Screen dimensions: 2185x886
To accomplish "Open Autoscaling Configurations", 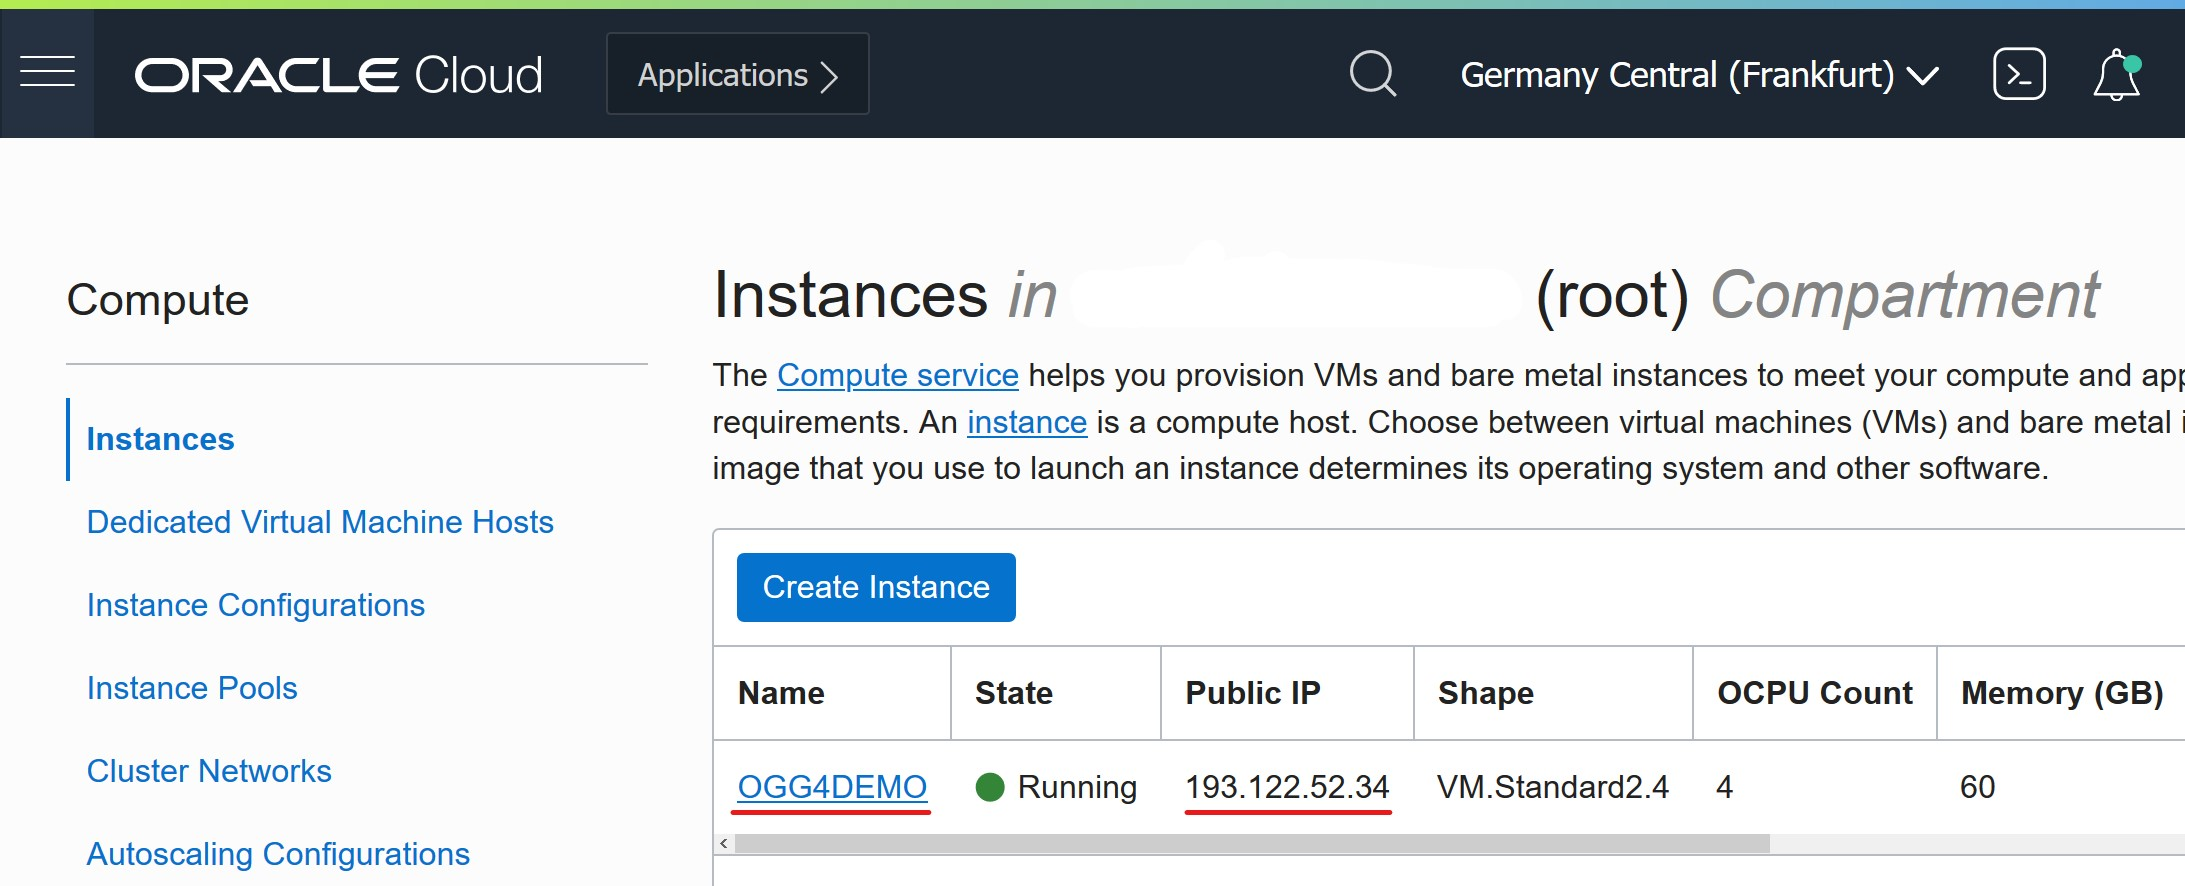I will (278, 854).
